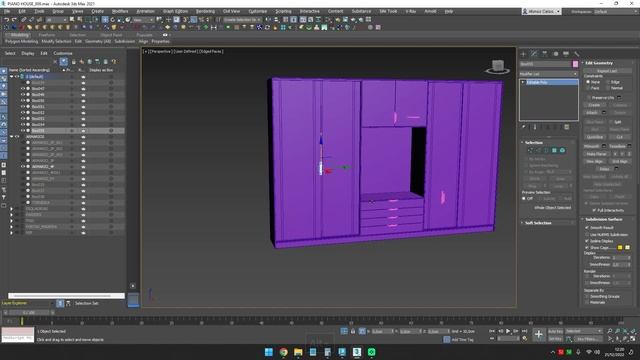Click Maximize Viewport Toggle icon
The width and height of the screenshot is (640, 360).
633,339
